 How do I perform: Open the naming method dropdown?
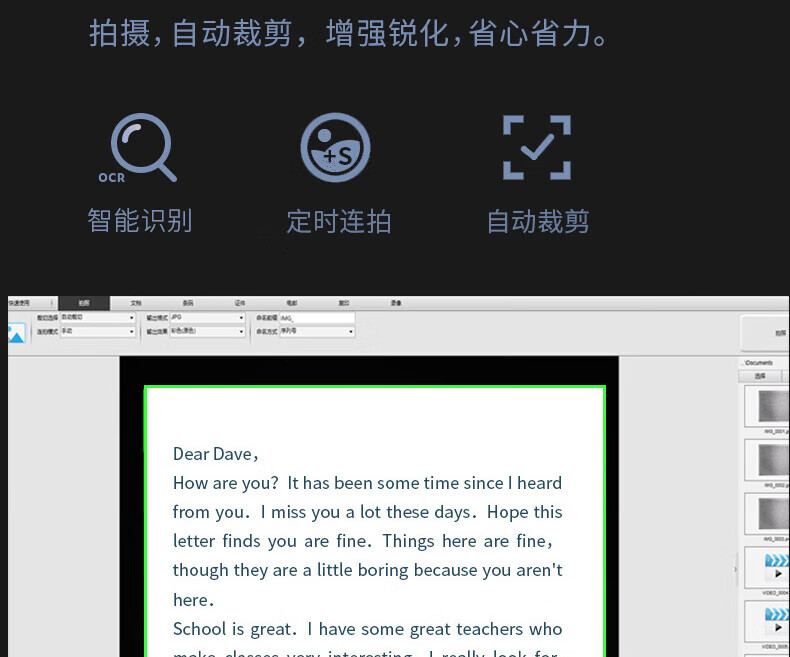[317, 331]
